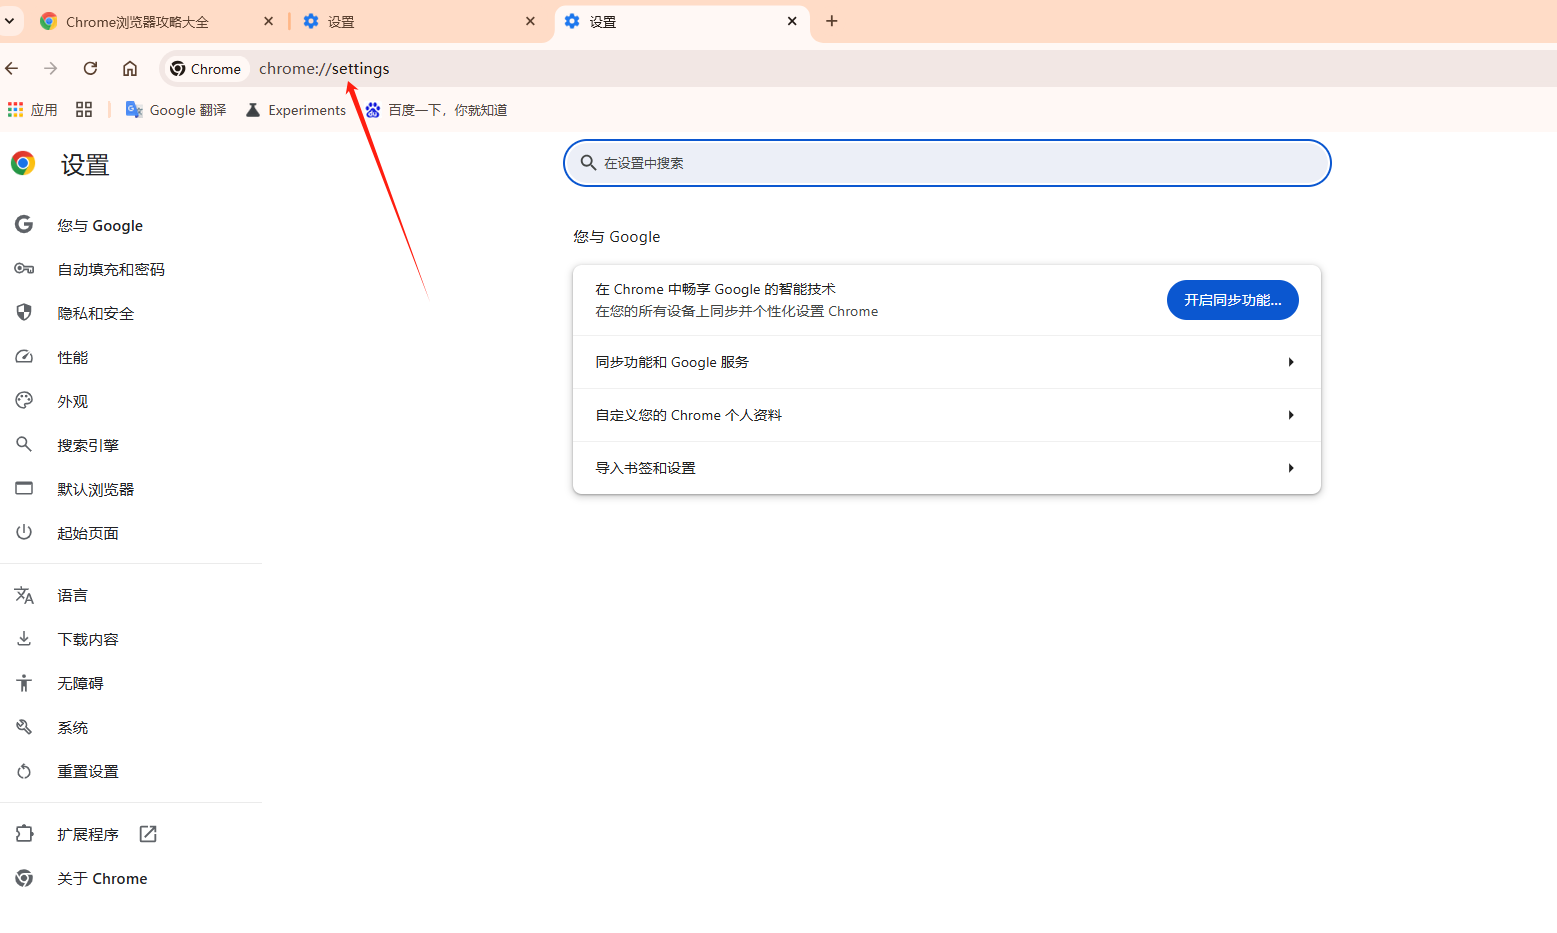Select the 关于 Chrome label in sidebar
Screen dimensions: 1557x933
[x=102, y=879]
